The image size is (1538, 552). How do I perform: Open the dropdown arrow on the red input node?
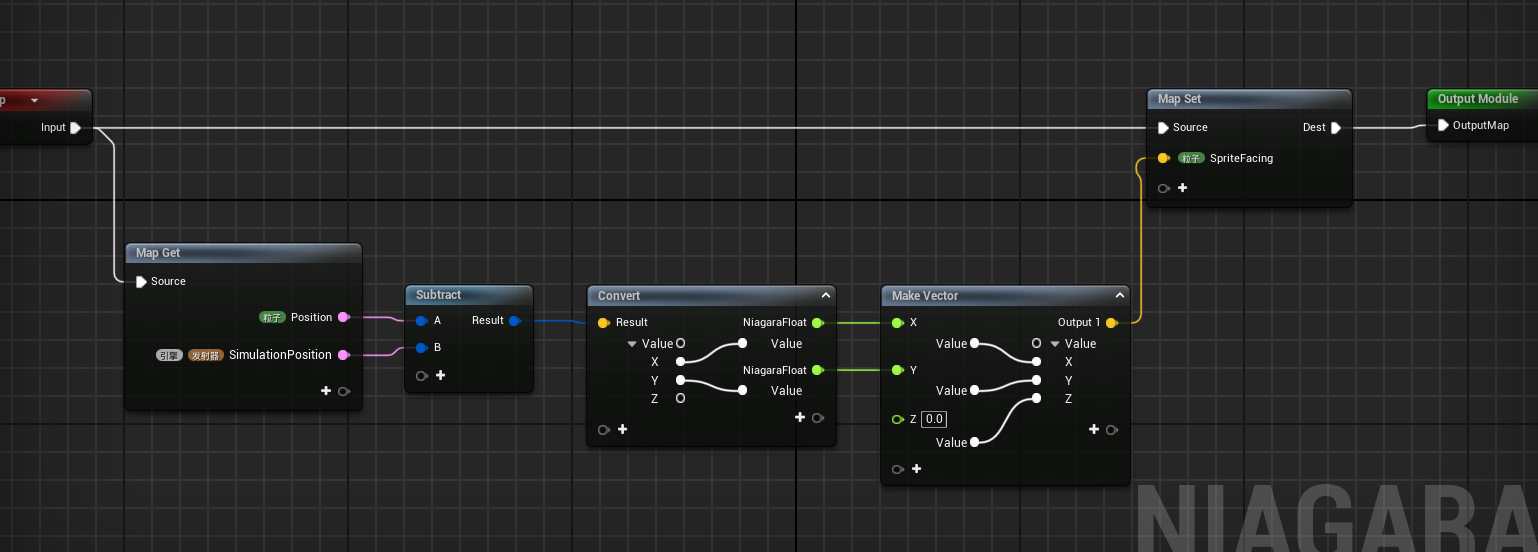click(x=35, y=100)
